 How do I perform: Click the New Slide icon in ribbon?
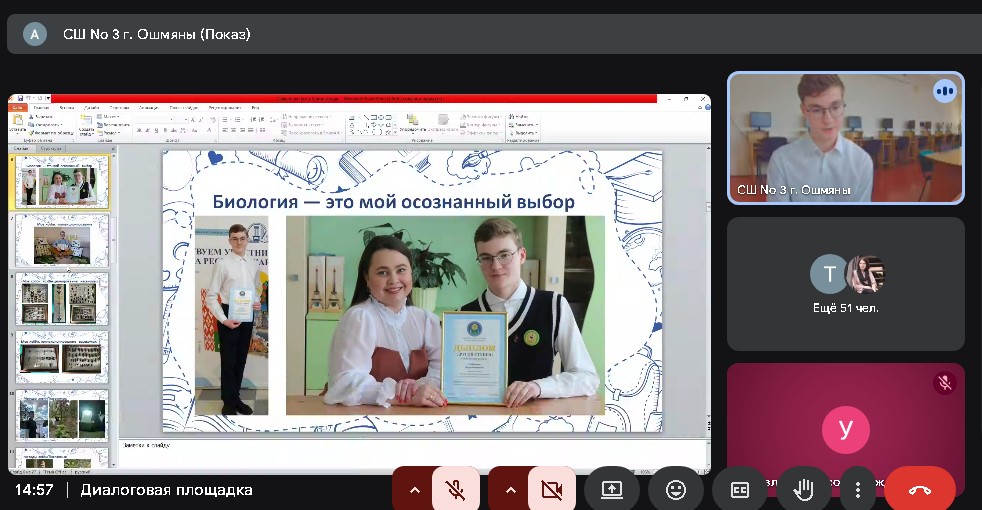pyautogui.click(x=86, y=122)
